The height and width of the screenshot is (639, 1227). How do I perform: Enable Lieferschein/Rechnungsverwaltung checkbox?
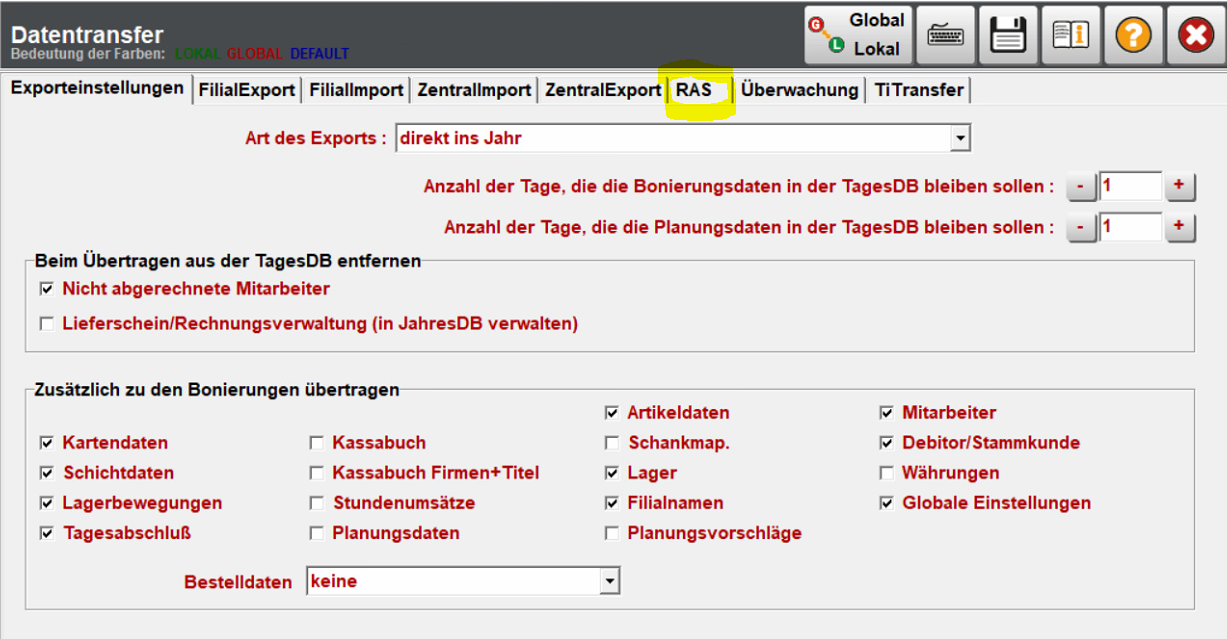tap(46, 324)
